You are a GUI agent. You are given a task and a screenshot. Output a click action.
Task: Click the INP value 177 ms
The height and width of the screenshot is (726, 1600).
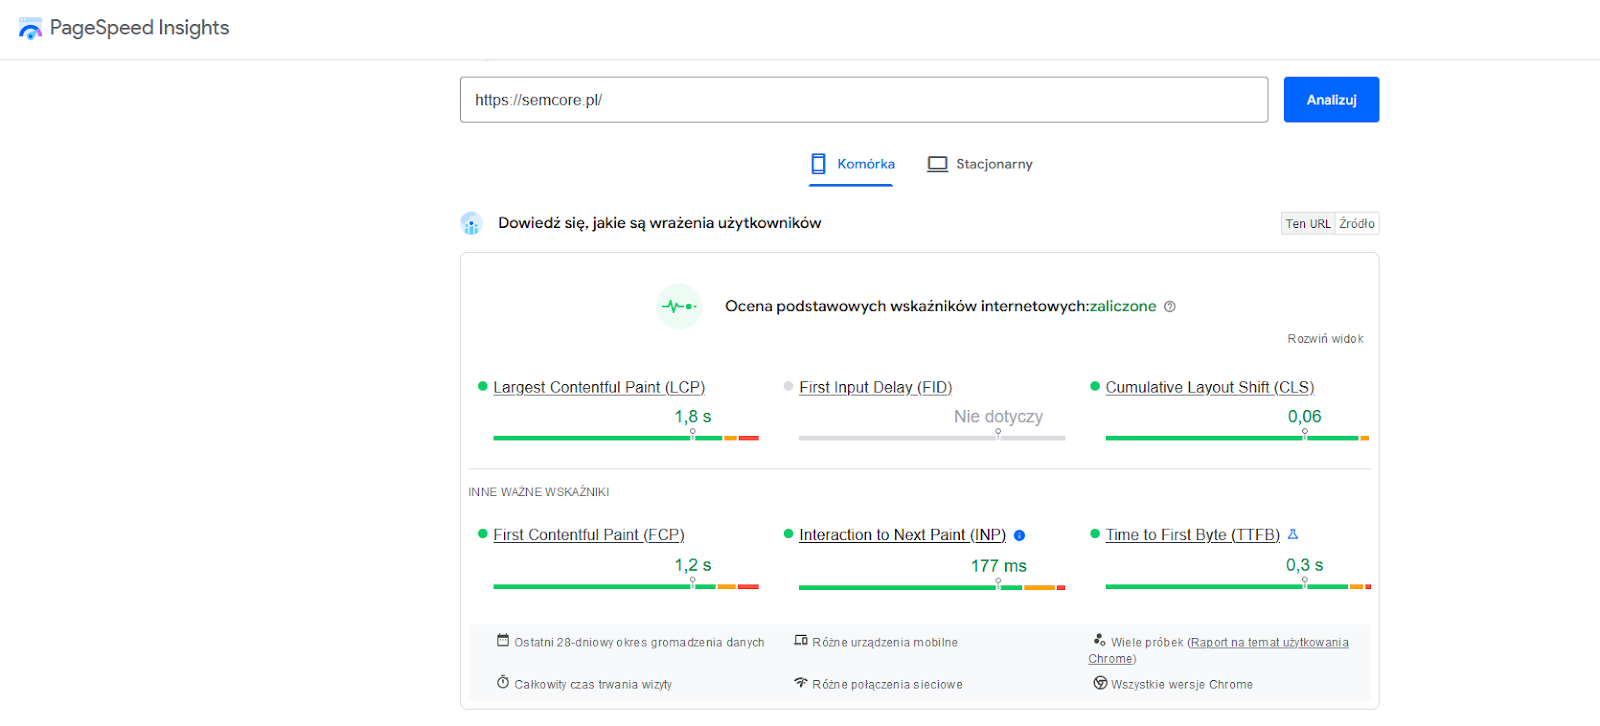pos(999,566)
